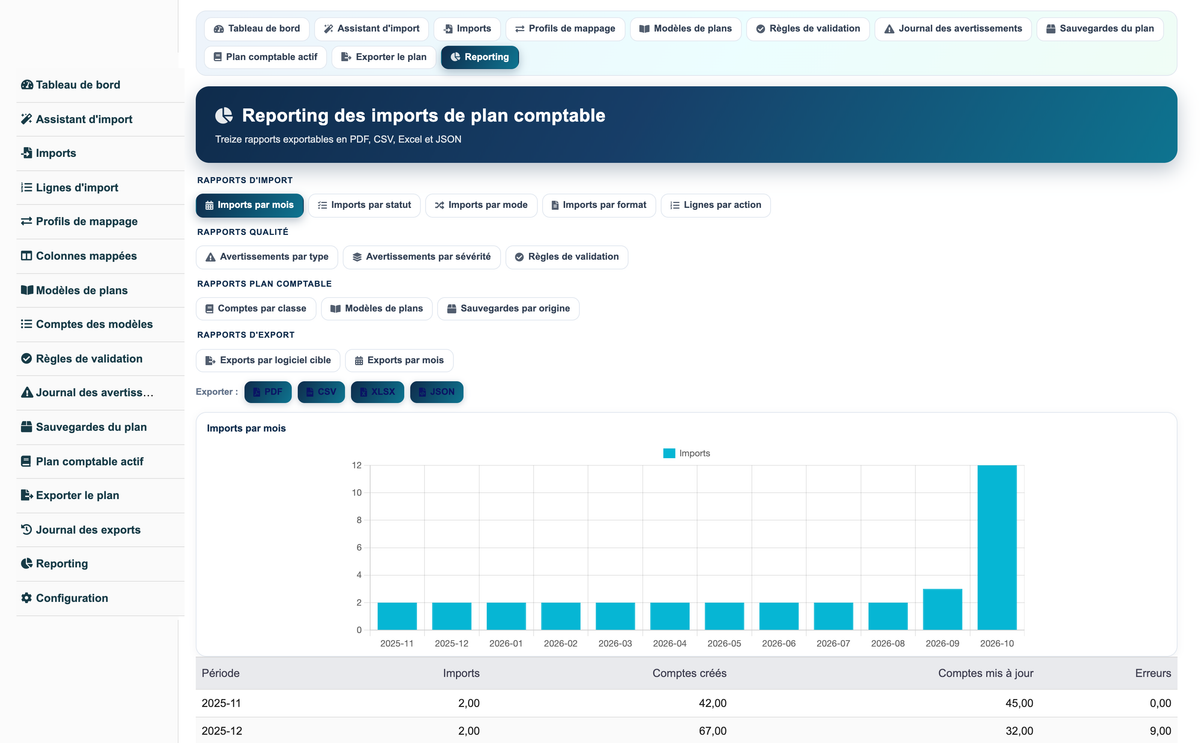The height and width of the screenshot is (743, 1200).
Task: Click the 2026-10 chart bar
Action: [x=997, y=547]
